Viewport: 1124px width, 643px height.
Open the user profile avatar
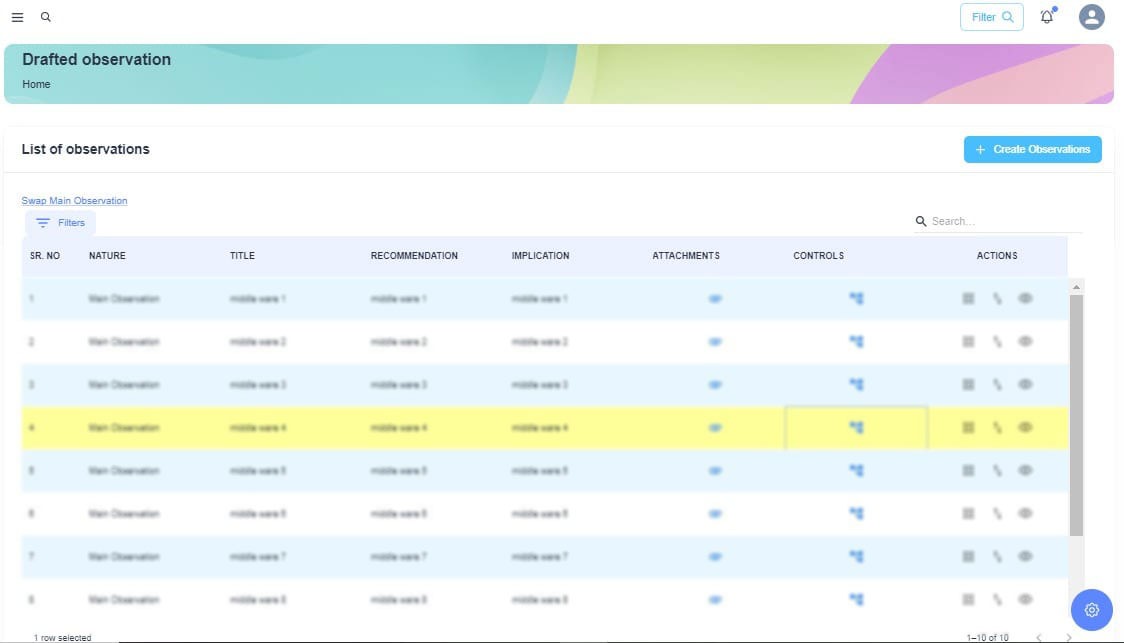coord(1091,17)
